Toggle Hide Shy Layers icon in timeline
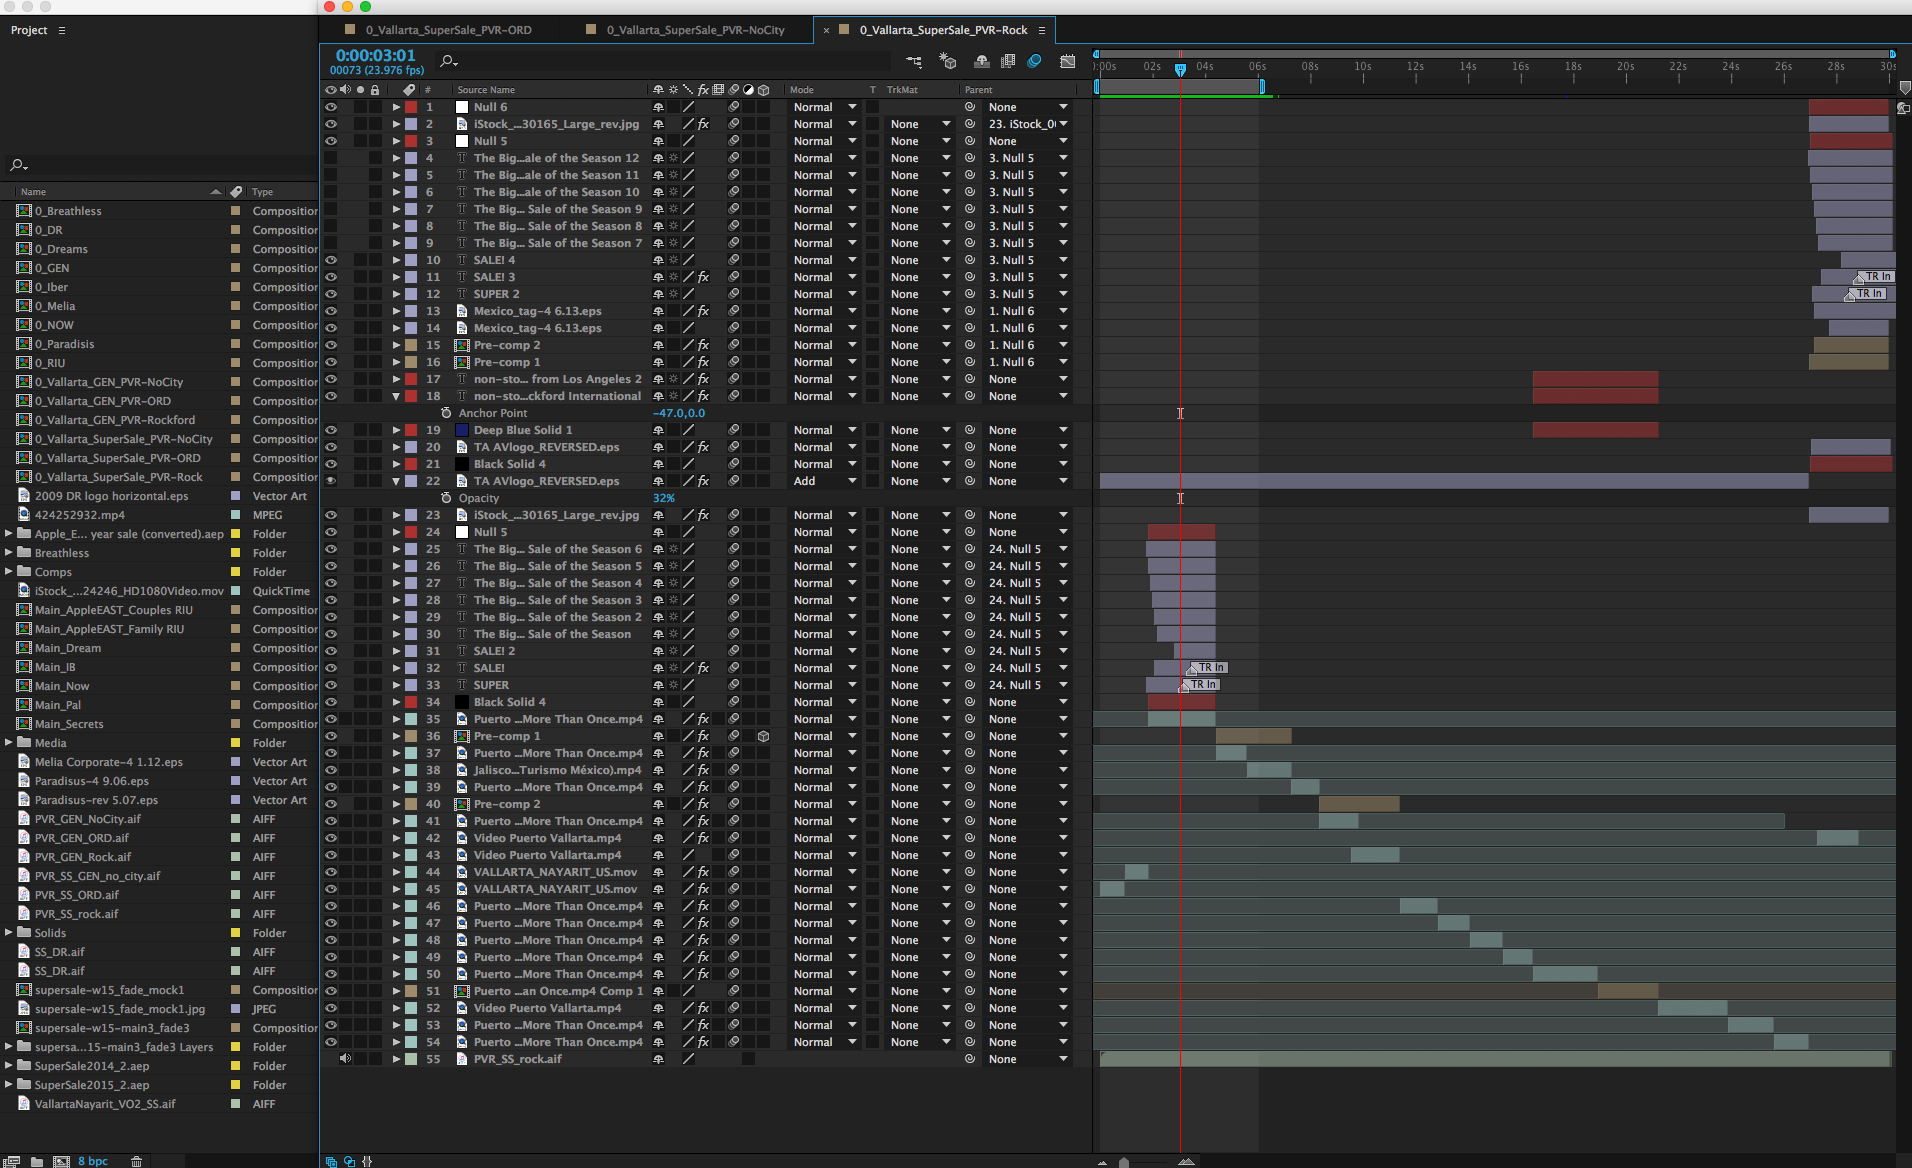 (x=982, y=62)
